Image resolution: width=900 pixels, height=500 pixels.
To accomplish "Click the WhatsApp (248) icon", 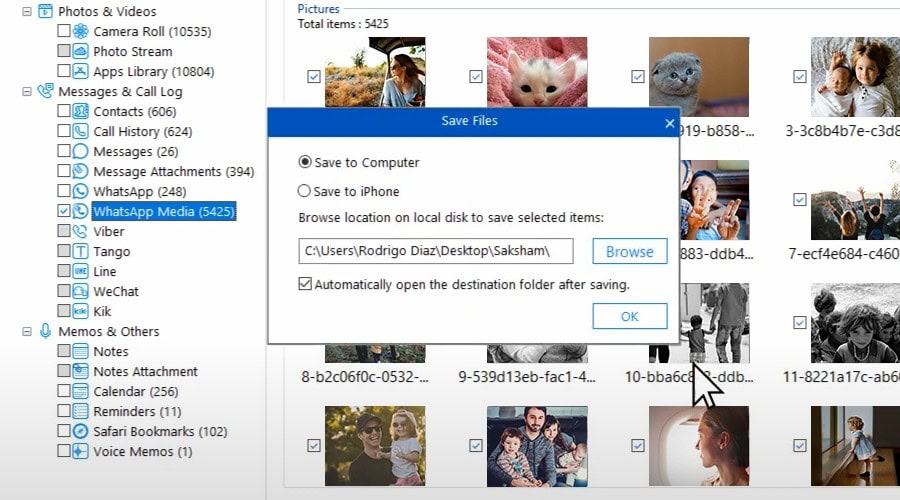I will point(80,191).
